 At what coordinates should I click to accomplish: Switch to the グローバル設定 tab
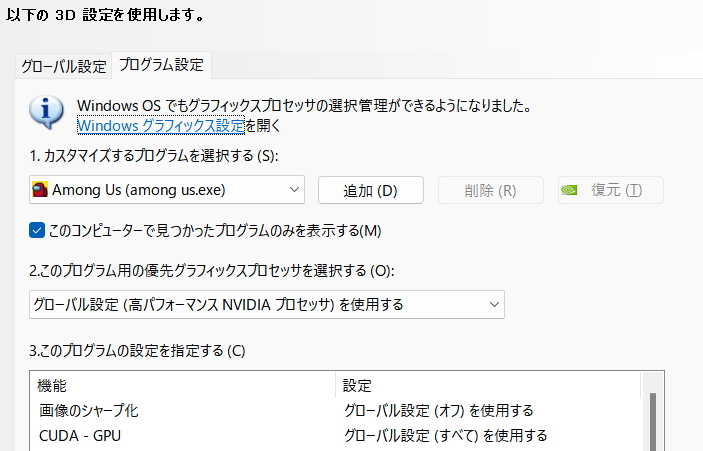coord(64,66)
